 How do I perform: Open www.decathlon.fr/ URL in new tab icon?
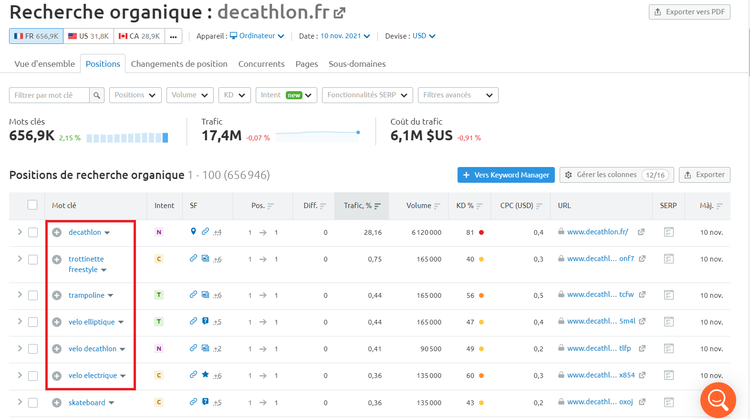[x=641, y=232]
